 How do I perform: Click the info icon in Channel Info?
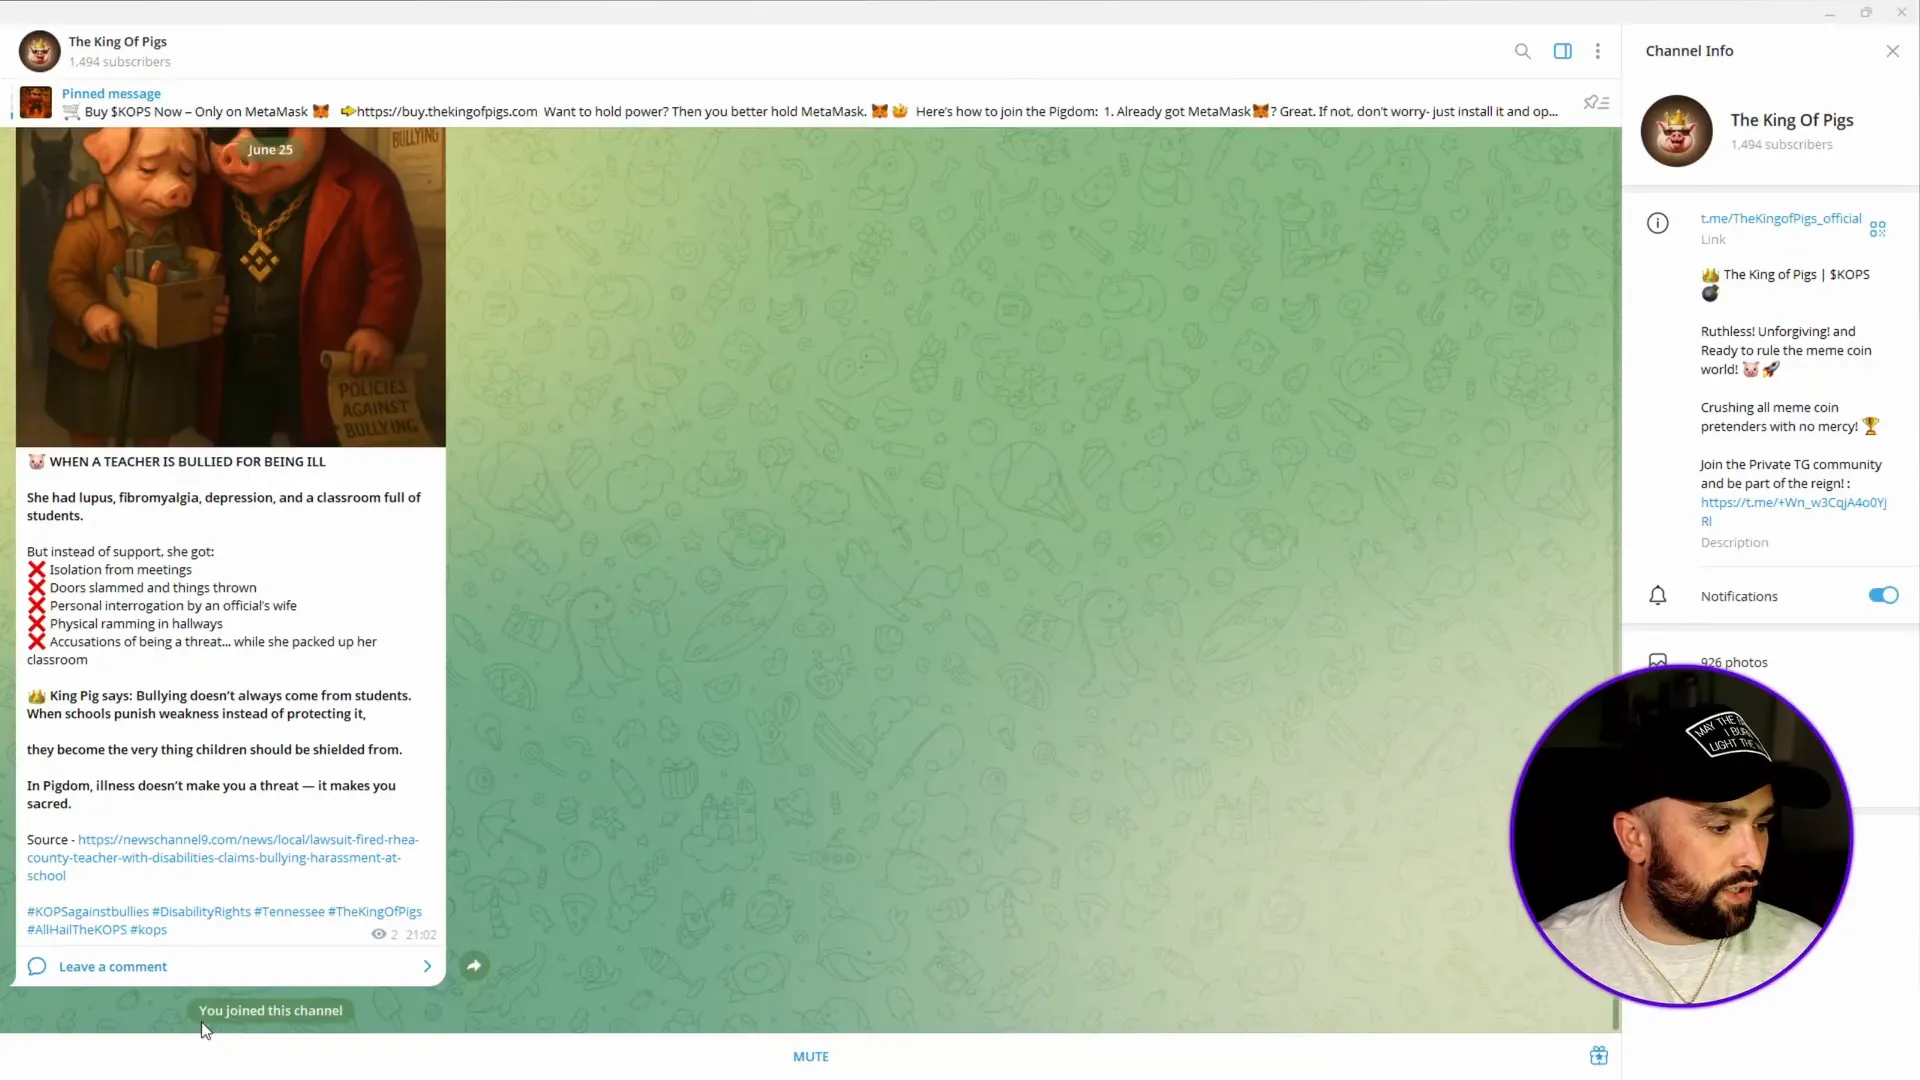[1658, 223]
